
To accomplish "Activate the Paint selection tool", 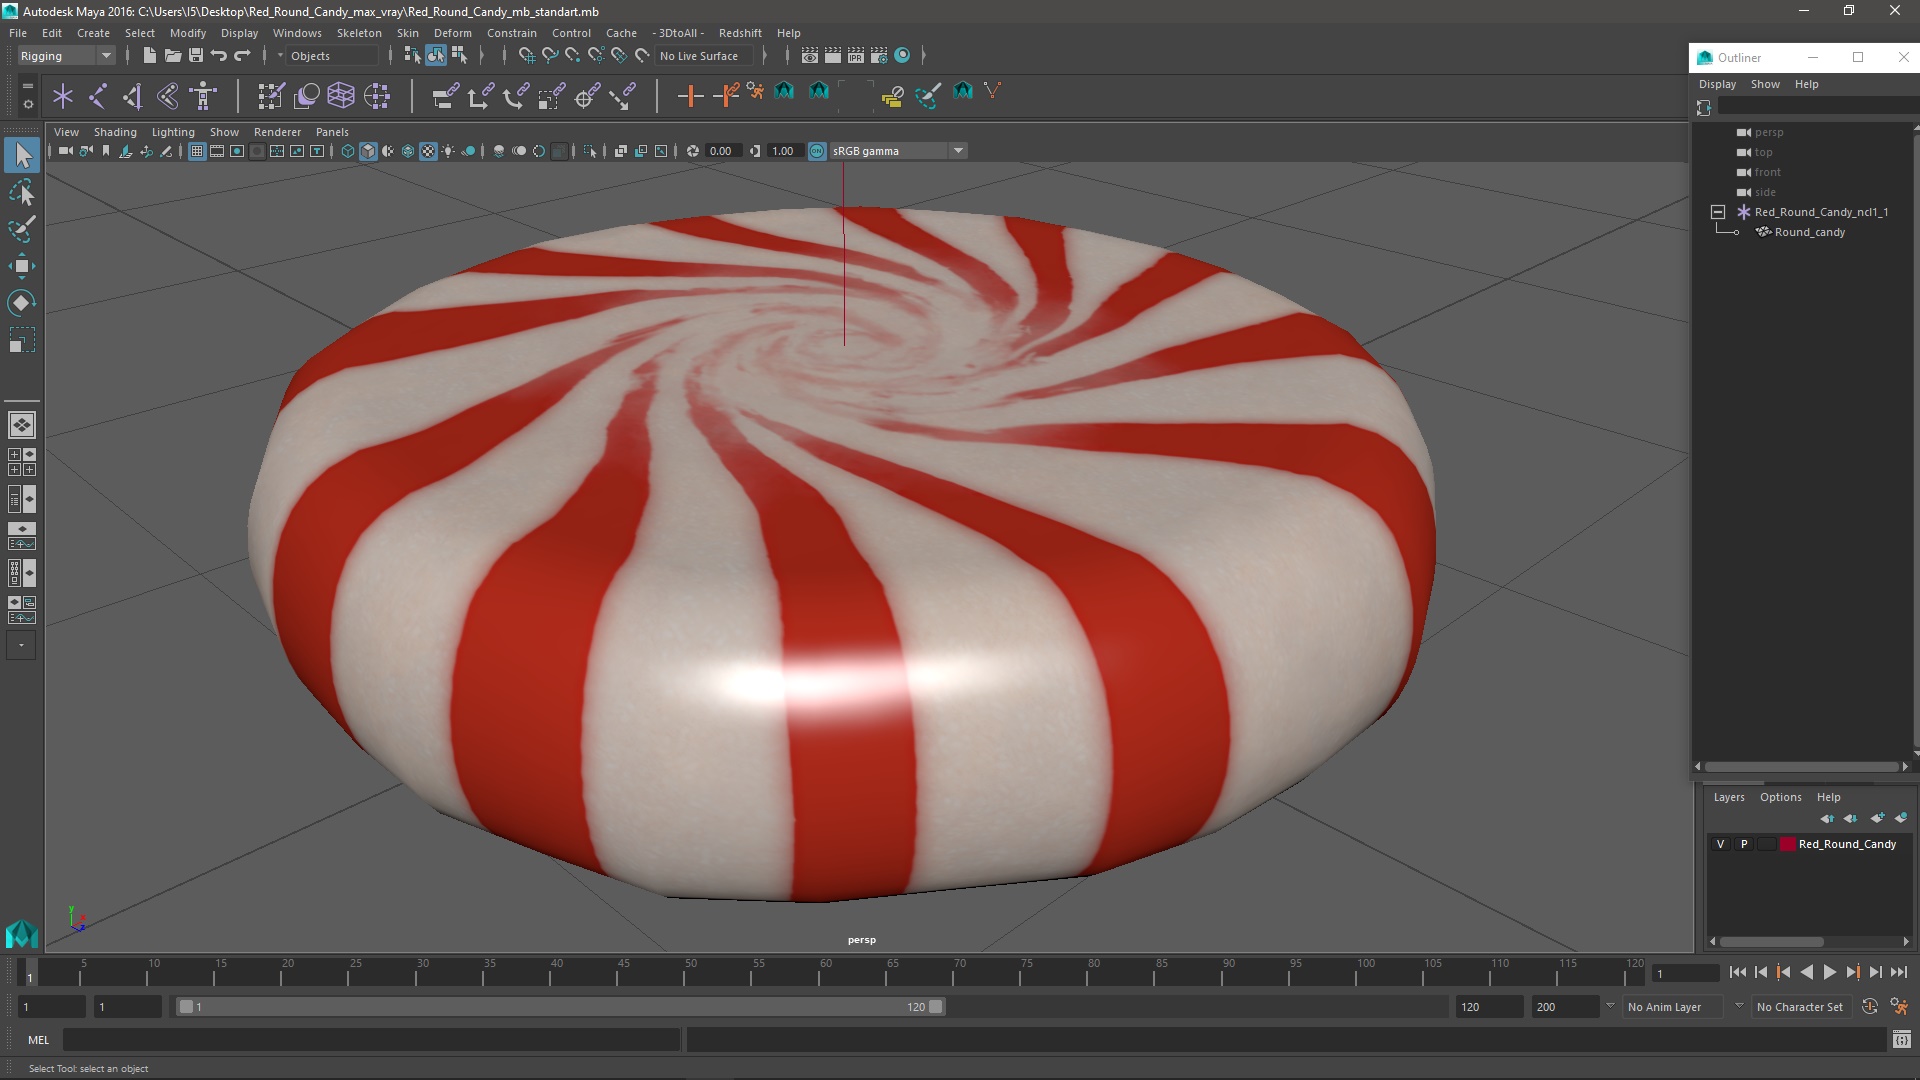I will pos(22,229).
